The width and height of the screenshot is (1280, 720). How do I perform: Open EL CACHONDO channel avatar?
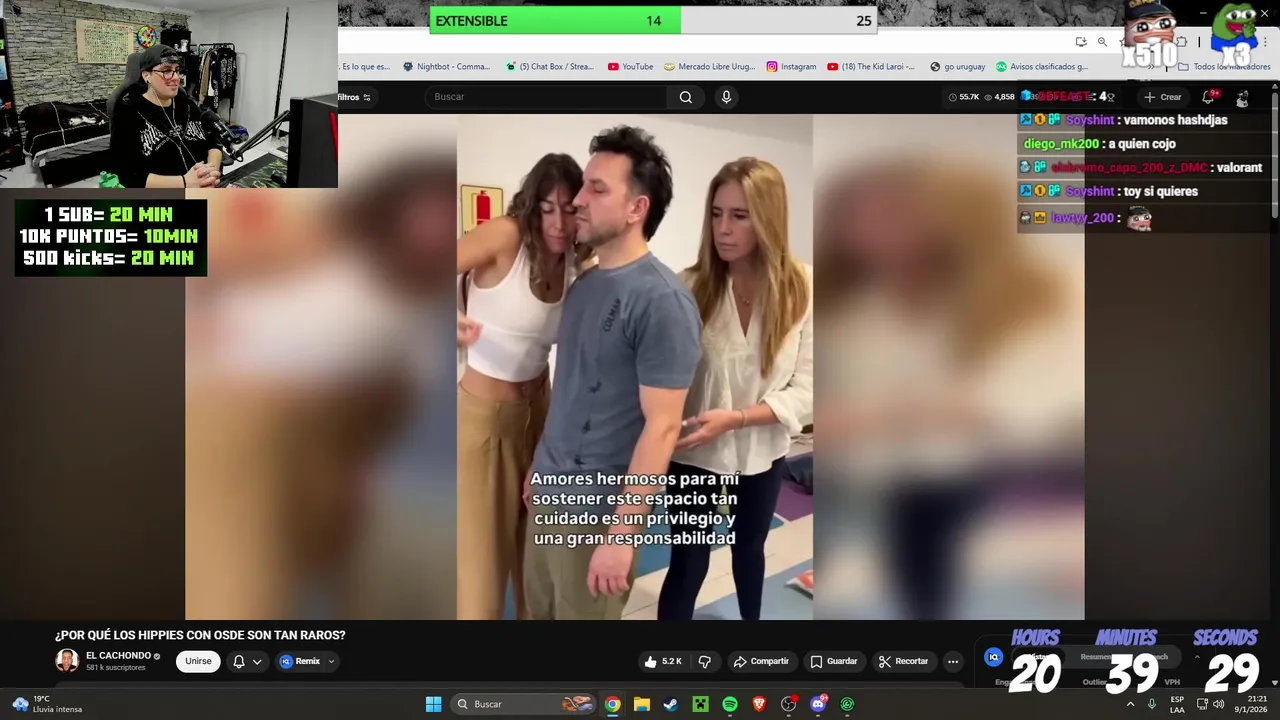pyautogui.click(x=67, y=661)
